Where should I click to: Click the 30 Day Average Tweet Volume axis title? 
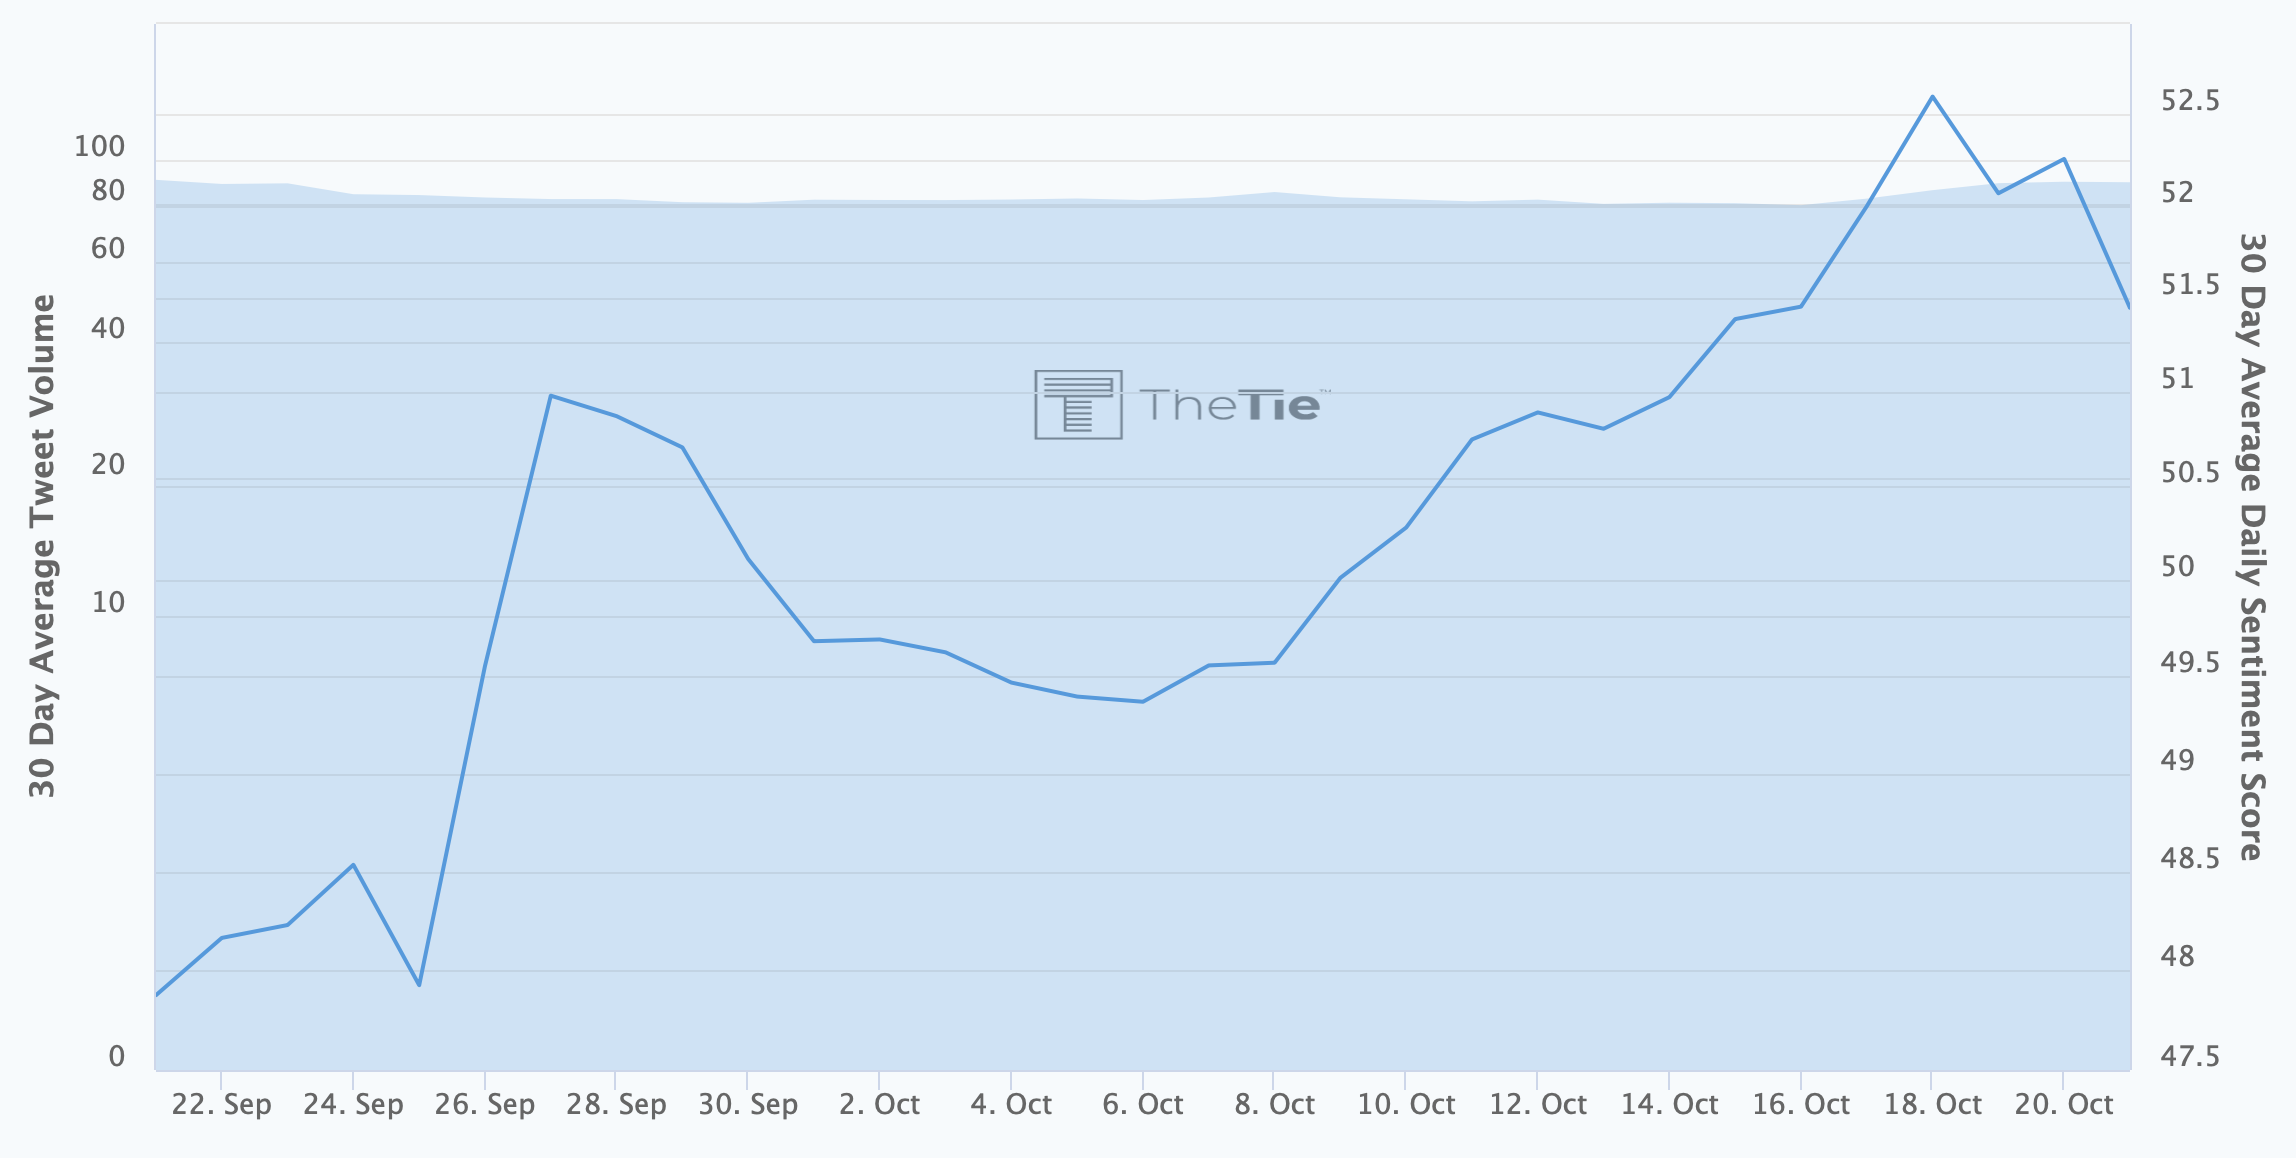[x=42, y=546]
